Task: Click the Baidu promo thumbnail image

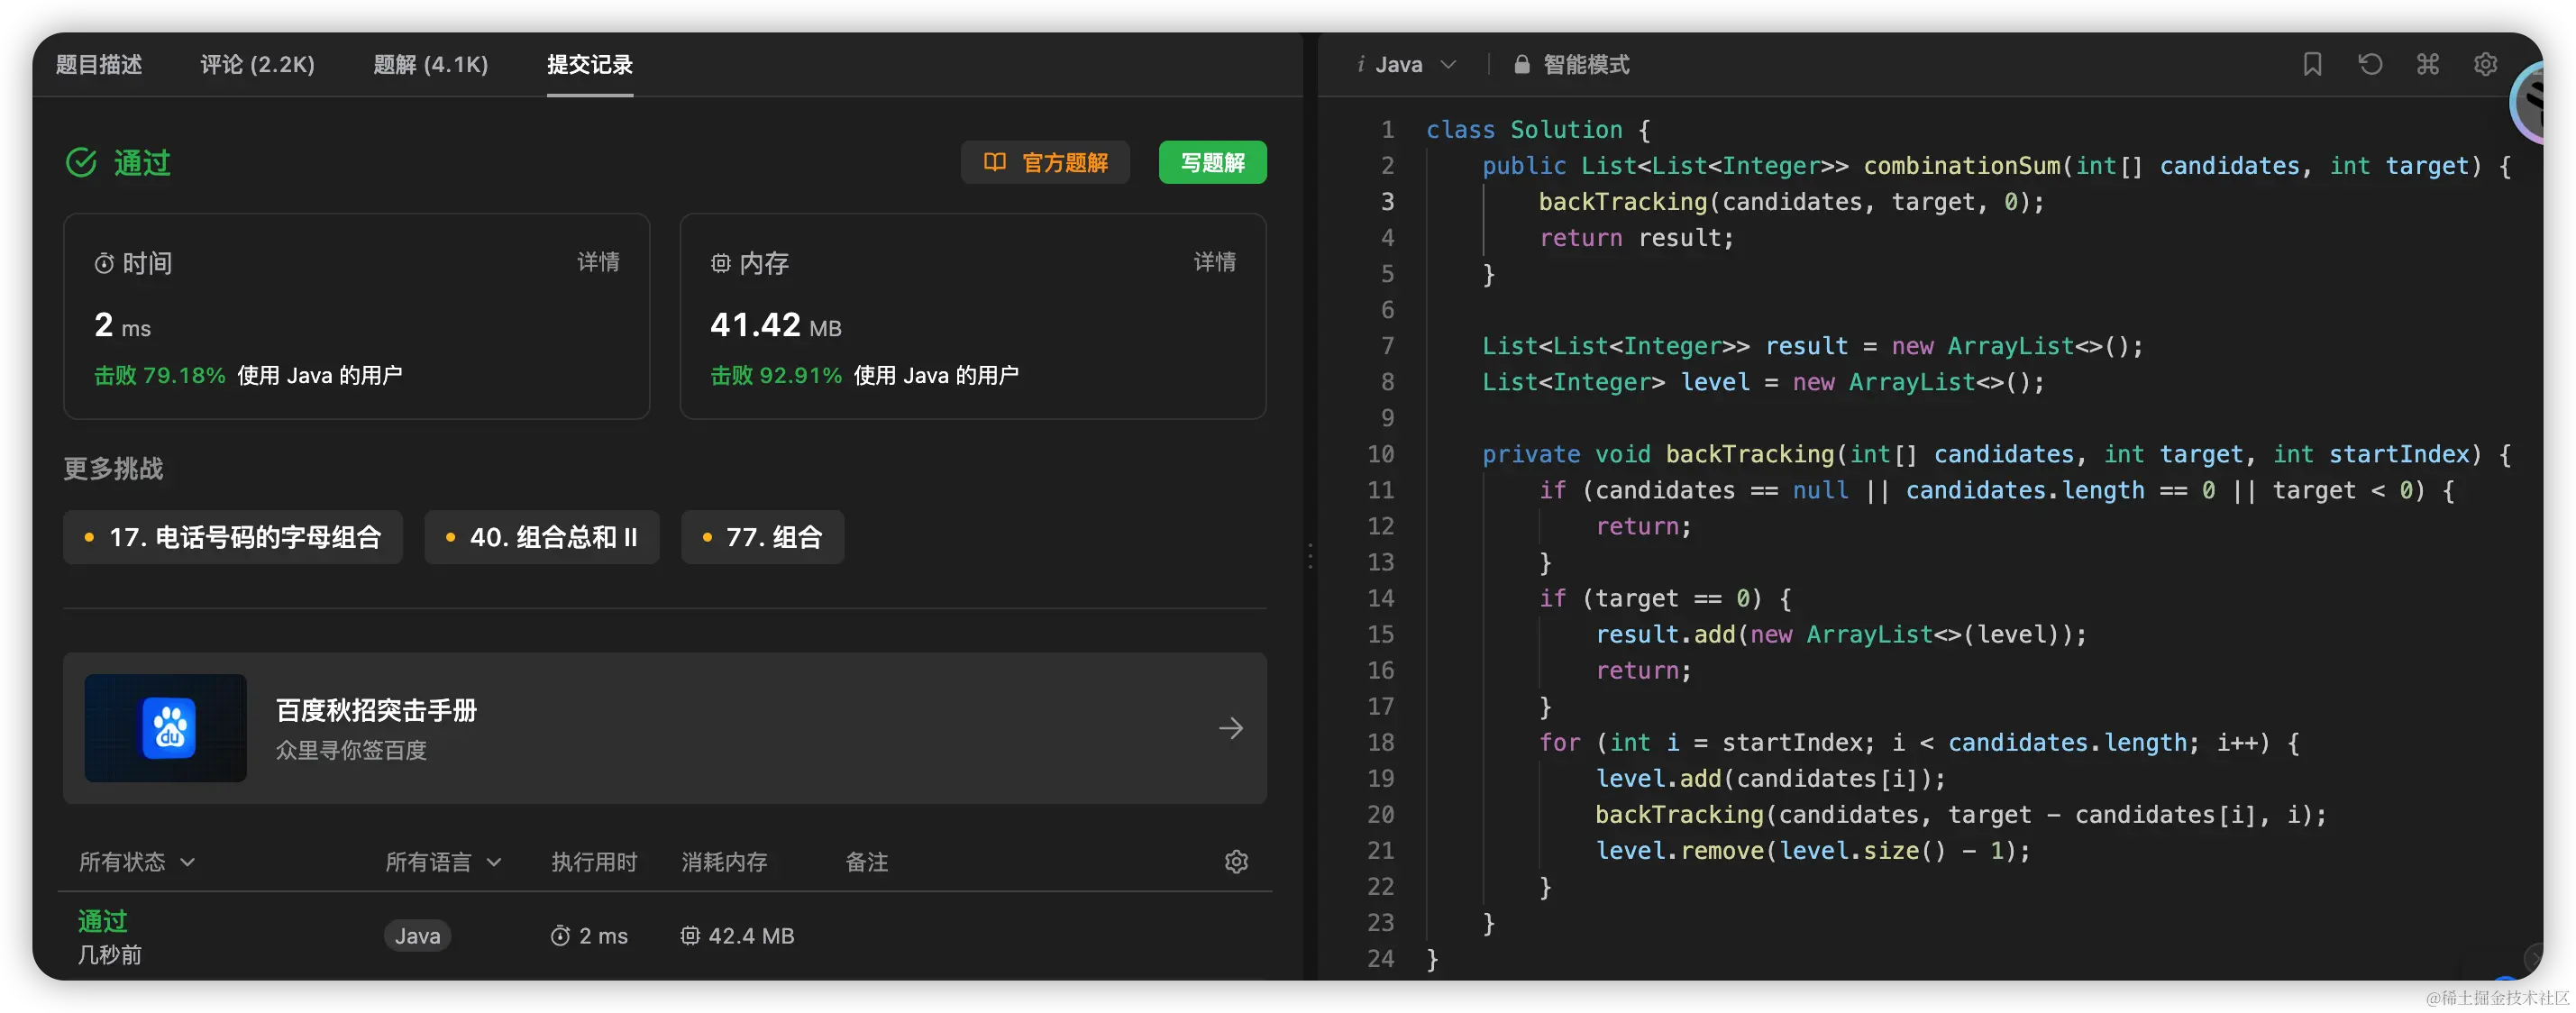Action: (166, 728)
